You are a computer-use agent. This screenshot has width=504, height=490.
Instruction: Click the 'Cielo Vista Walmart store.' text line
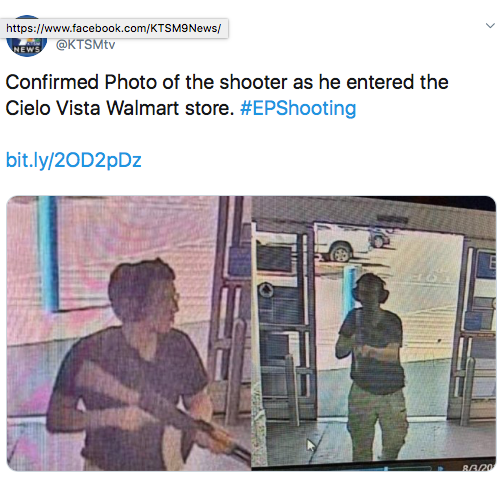tap(120, 108)
